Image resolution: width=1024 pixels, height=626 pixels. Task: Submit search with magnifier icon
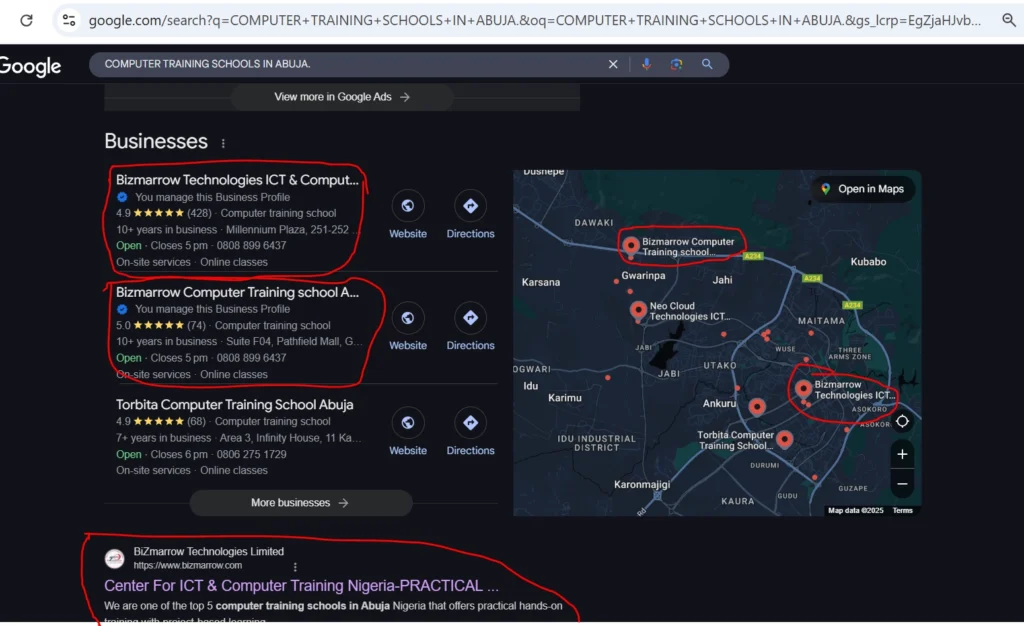tap(707, 64)
